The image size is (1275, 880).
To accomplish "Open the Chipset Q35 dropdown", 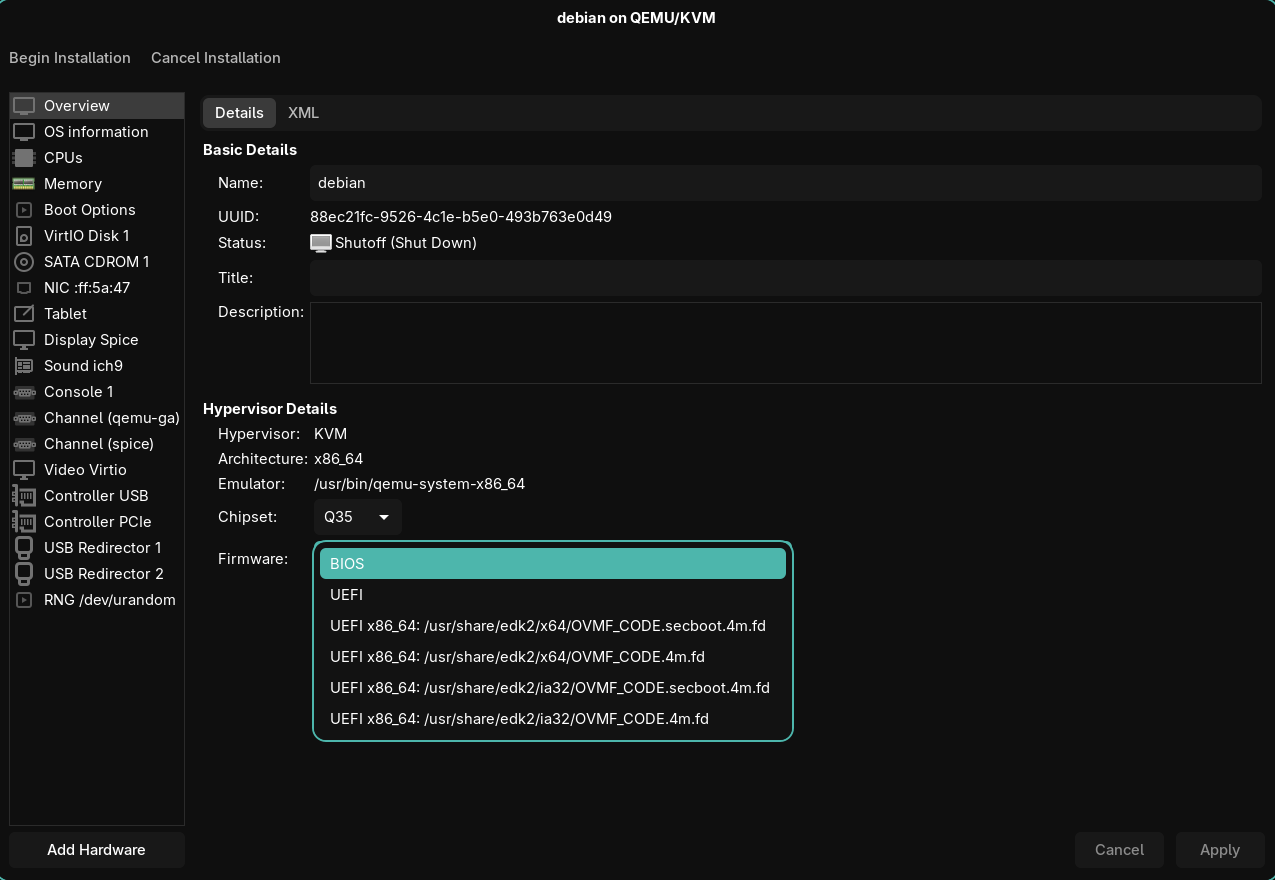I will (x=358, y=517).
